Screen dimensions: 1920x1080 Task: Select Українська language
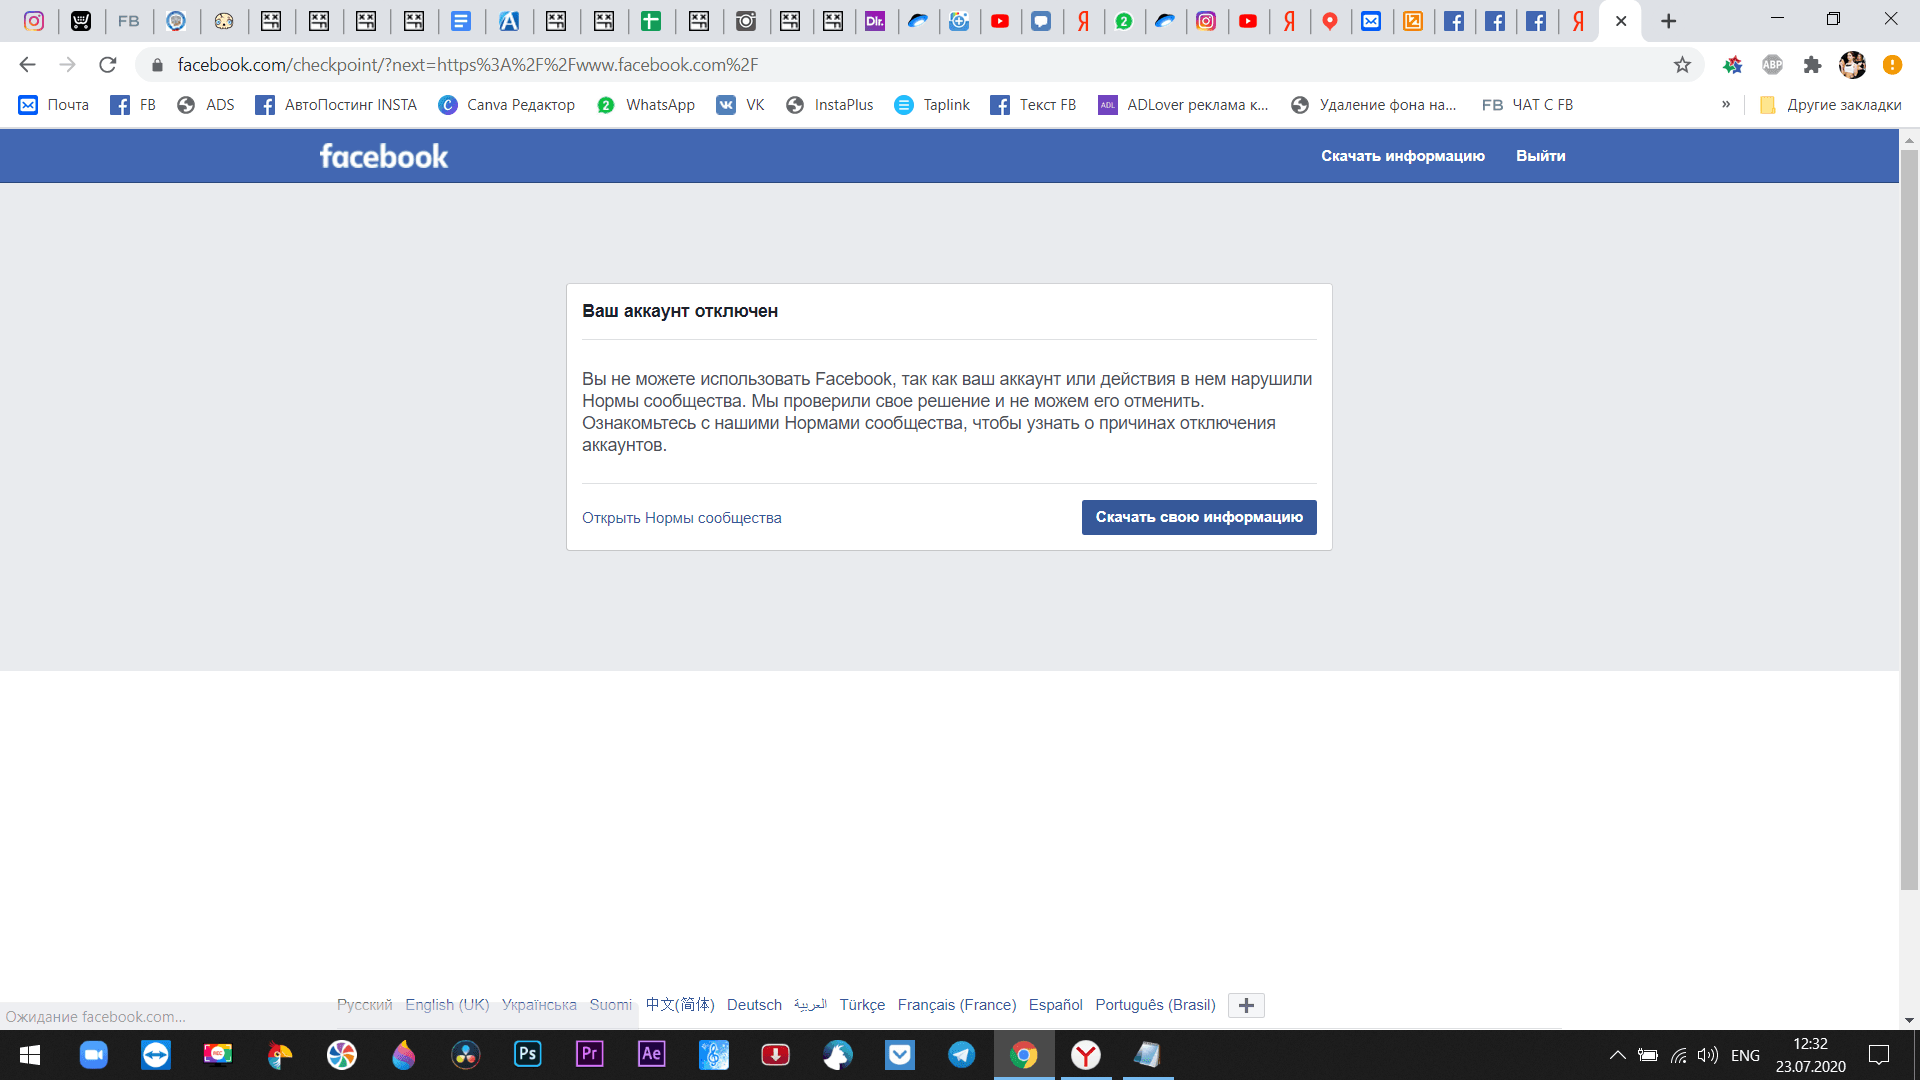tap(539, 1005)
